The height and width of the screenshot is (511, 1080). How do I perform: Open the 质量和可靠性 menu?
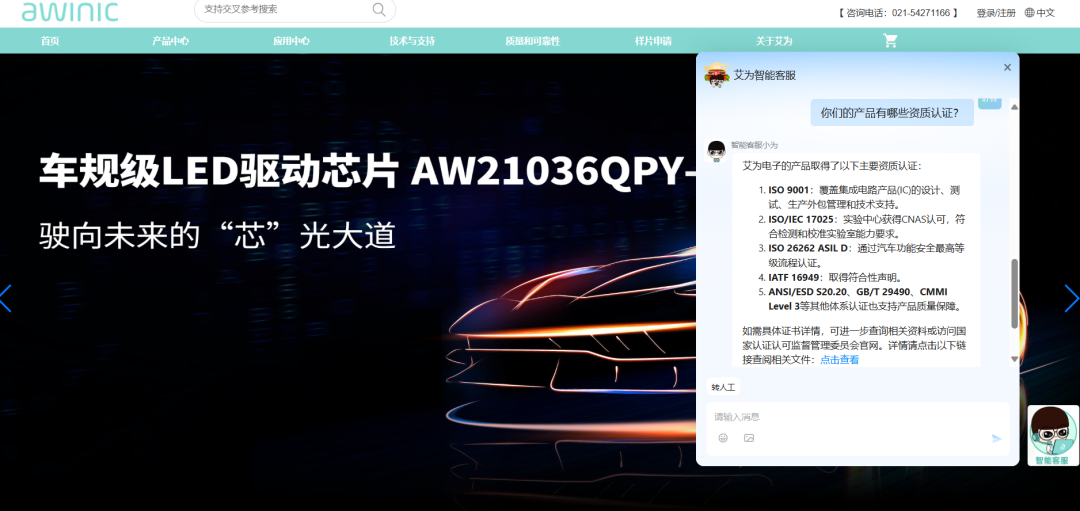pos(532,41)
